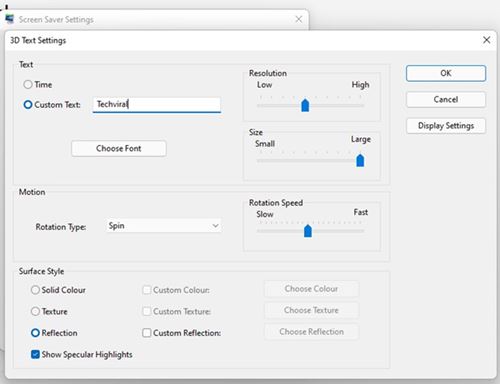Open the Choose Font dialog
The image size is (500, 384).
(119, 148)
